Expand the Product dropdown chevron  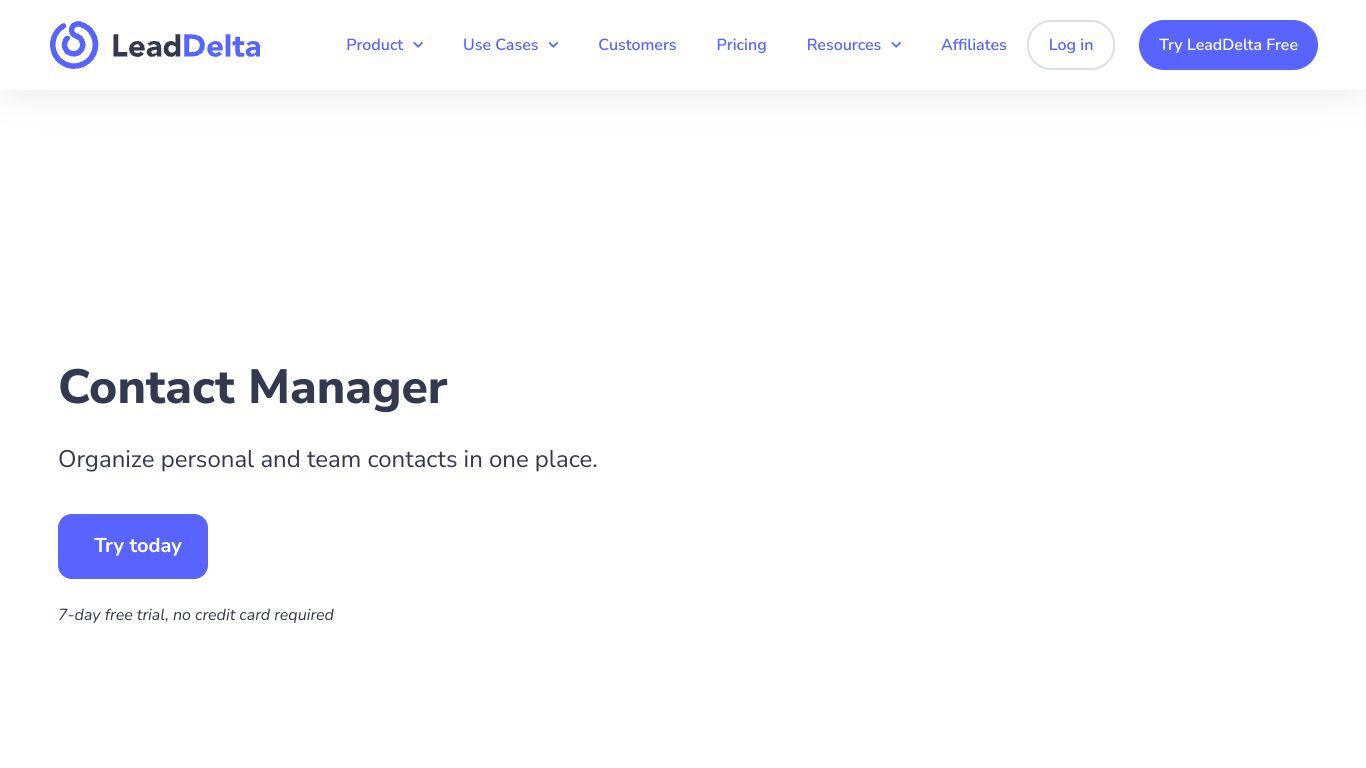coord(418,45)
